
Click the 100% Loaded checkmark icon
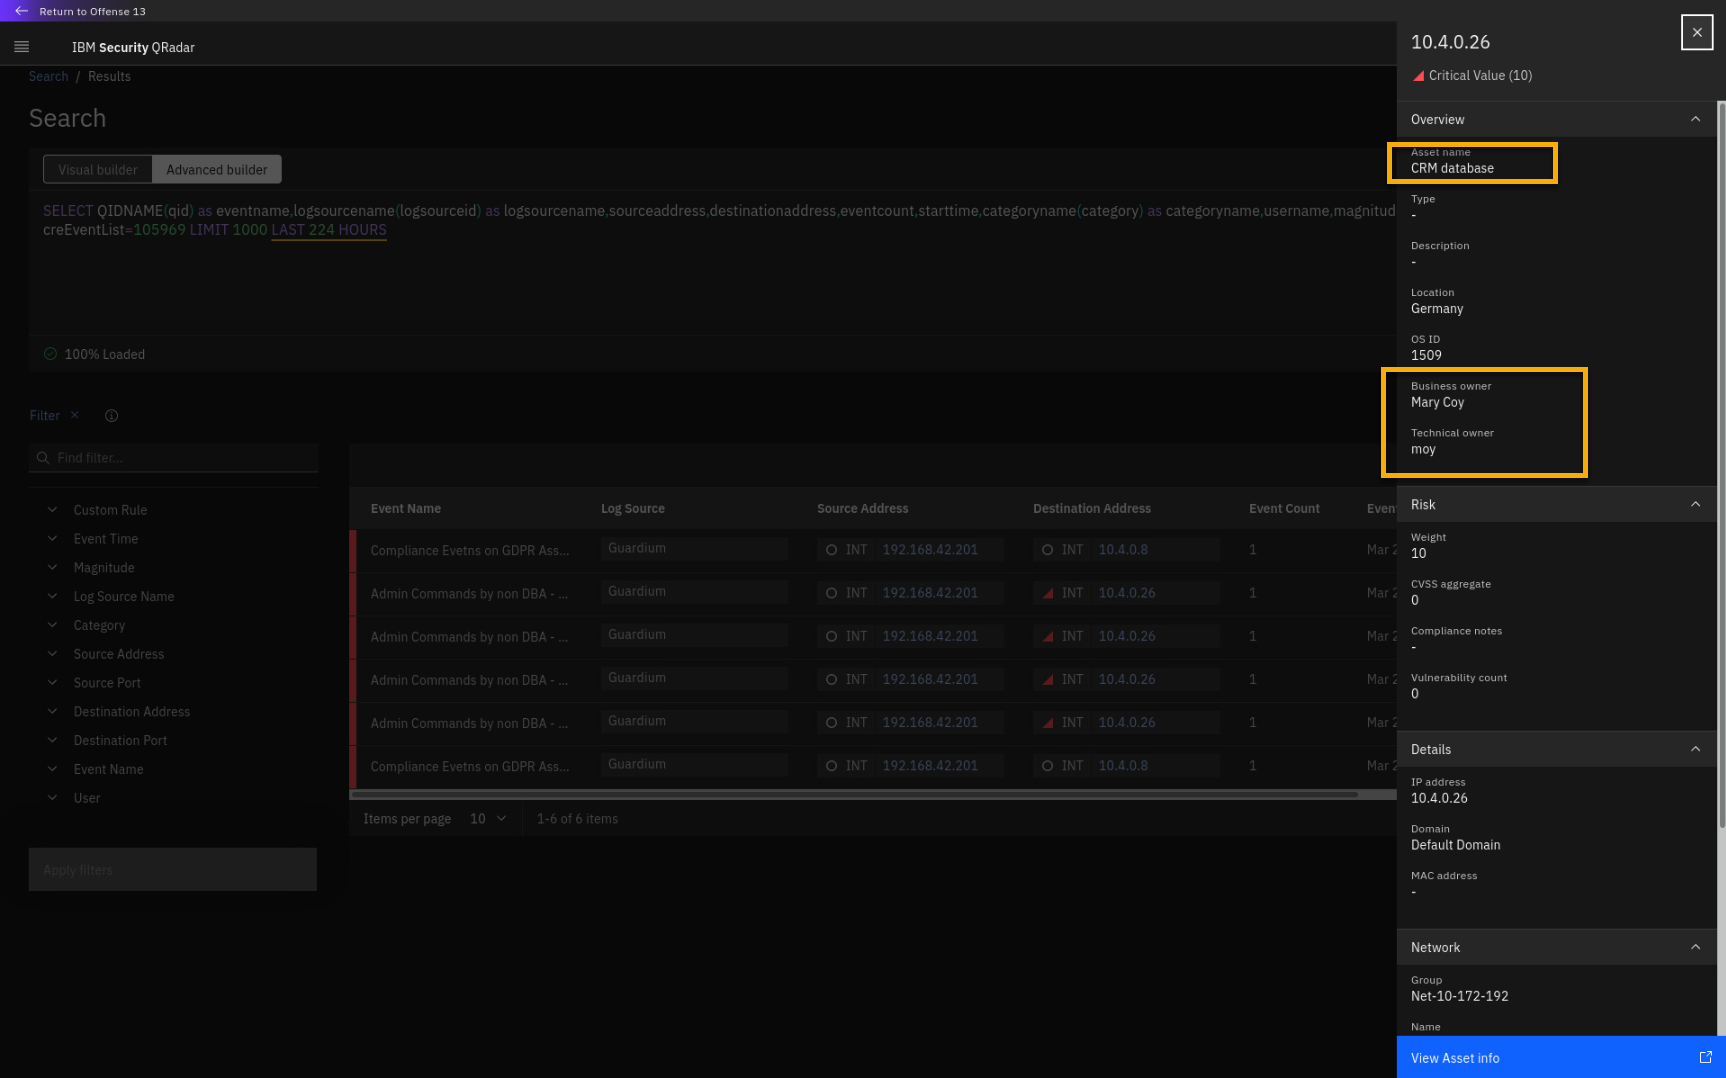pos(50,354)
